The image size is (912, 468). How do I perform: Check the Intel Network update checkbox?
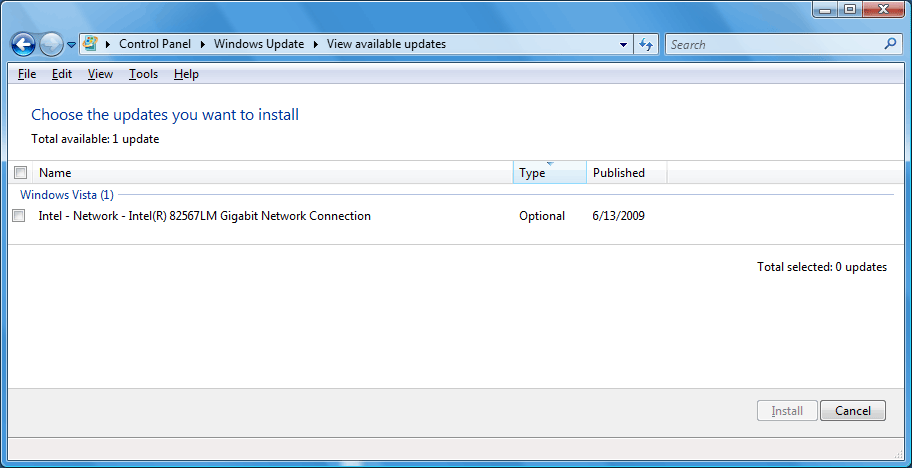coord(19,216)
